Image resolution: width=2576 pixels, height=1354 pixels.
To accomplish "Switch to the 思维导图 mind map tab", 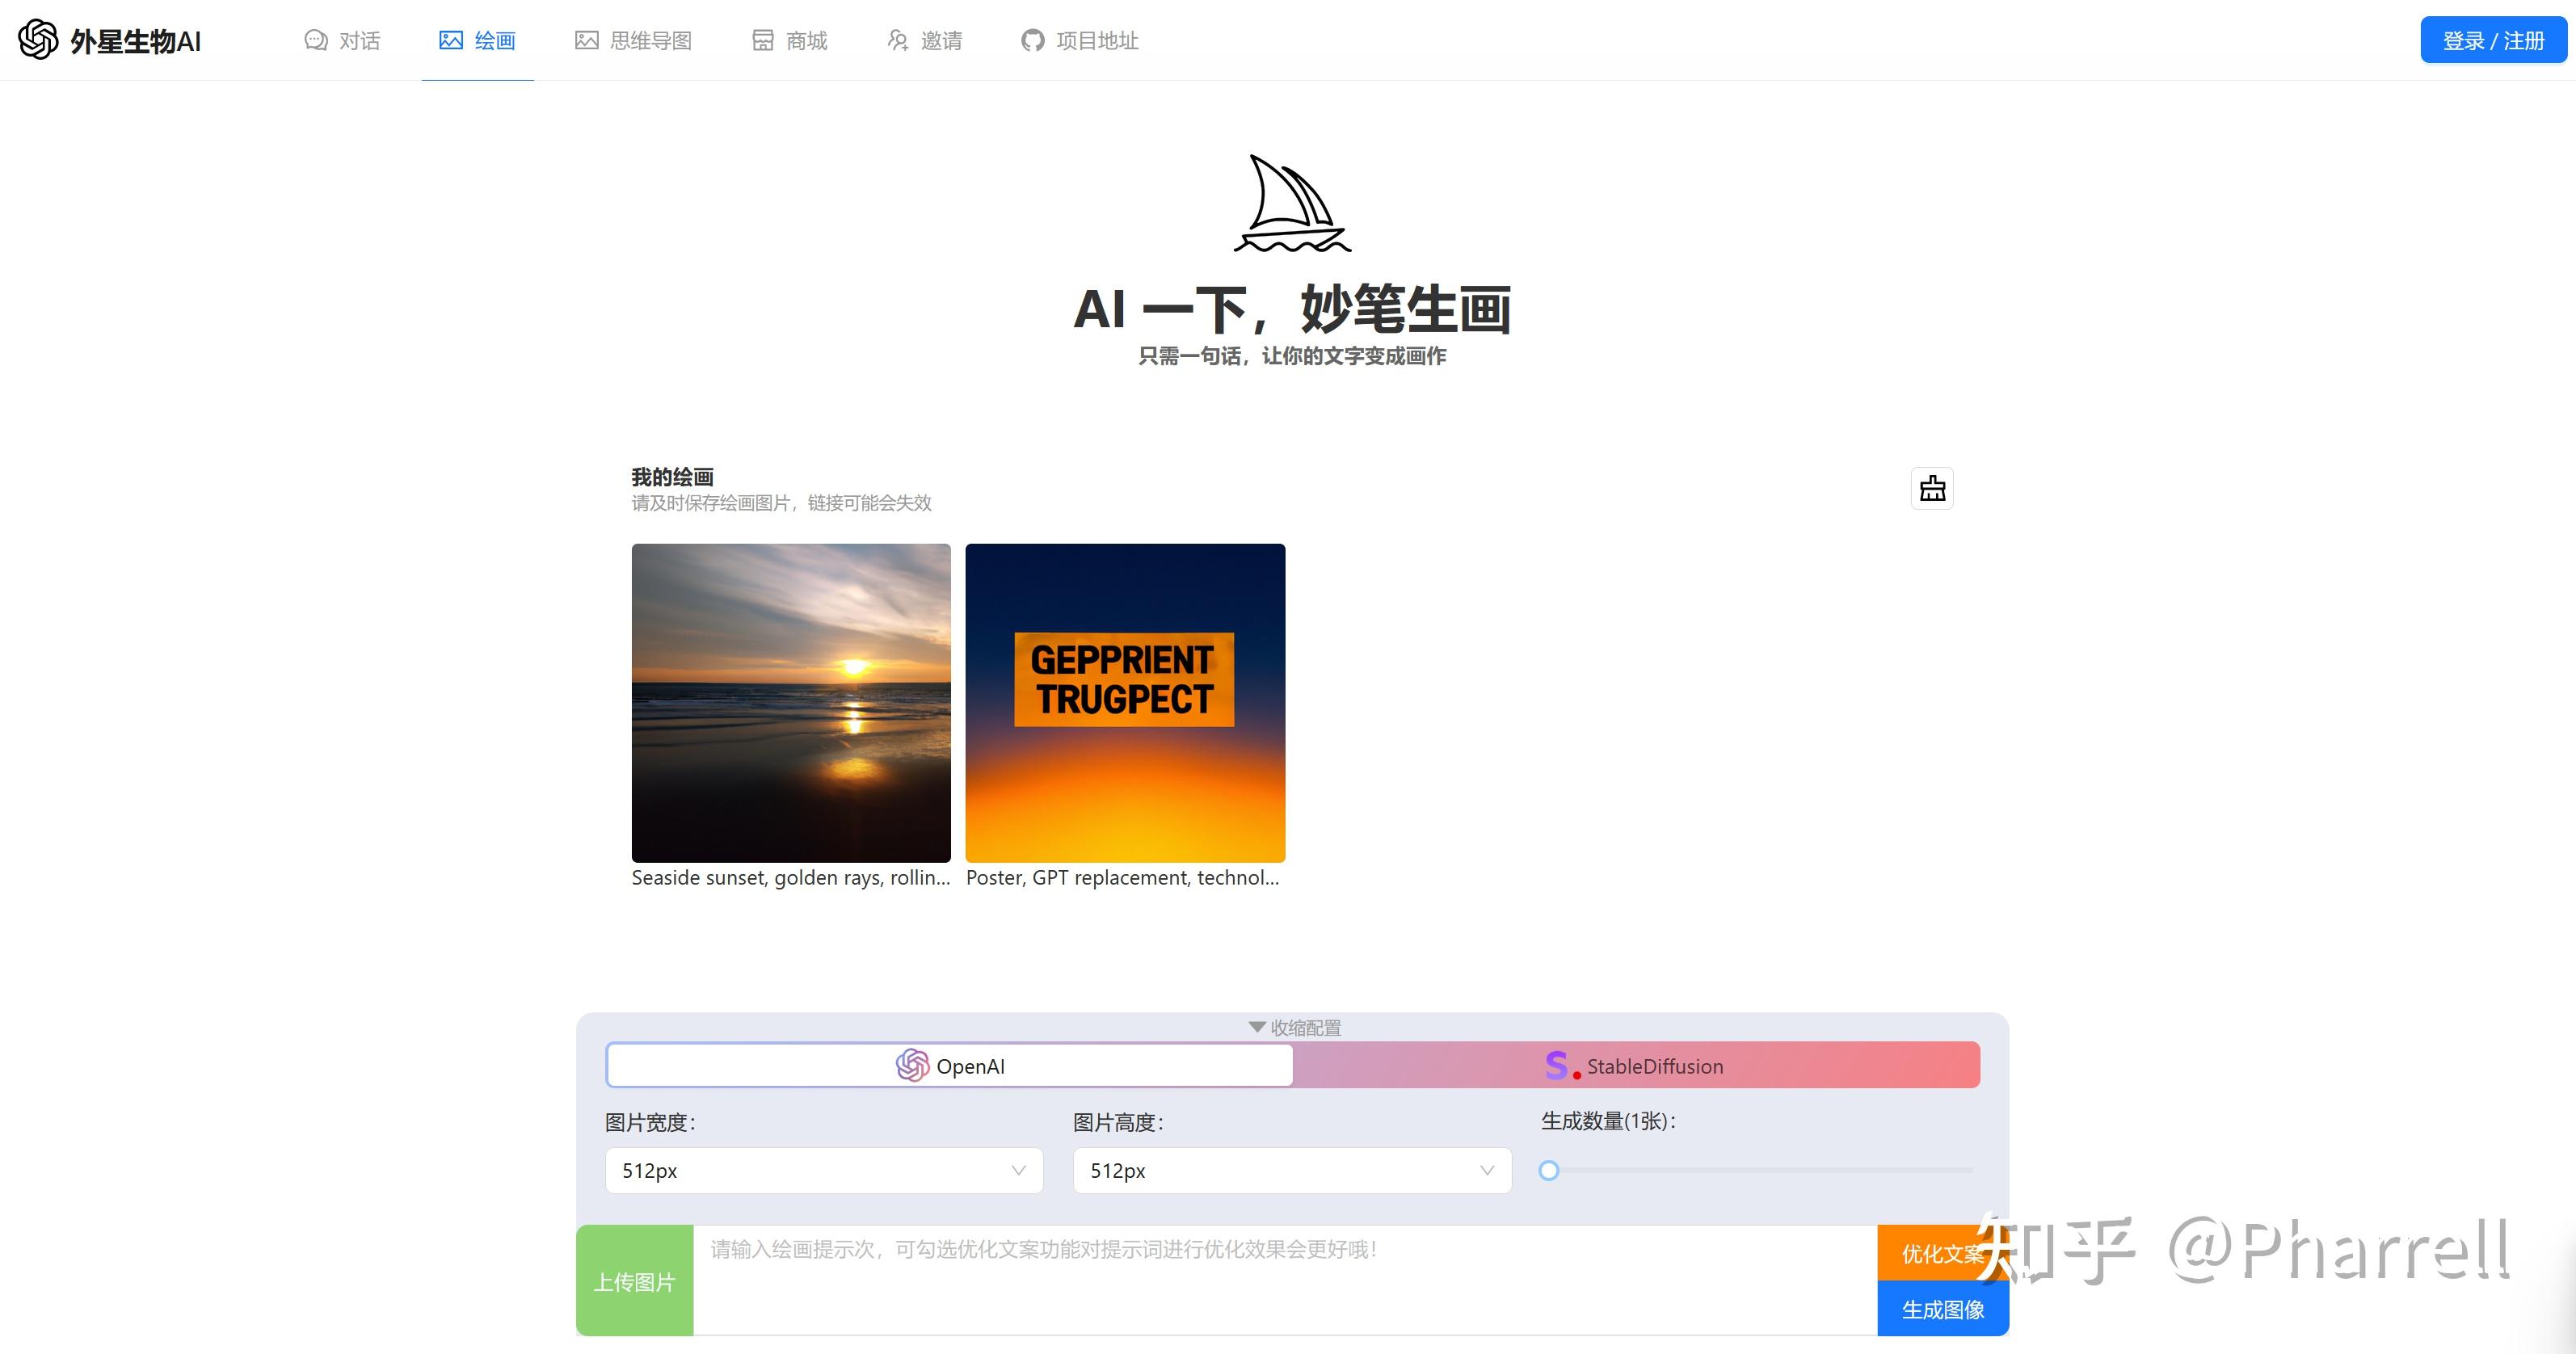I will (x=633, y=40).
